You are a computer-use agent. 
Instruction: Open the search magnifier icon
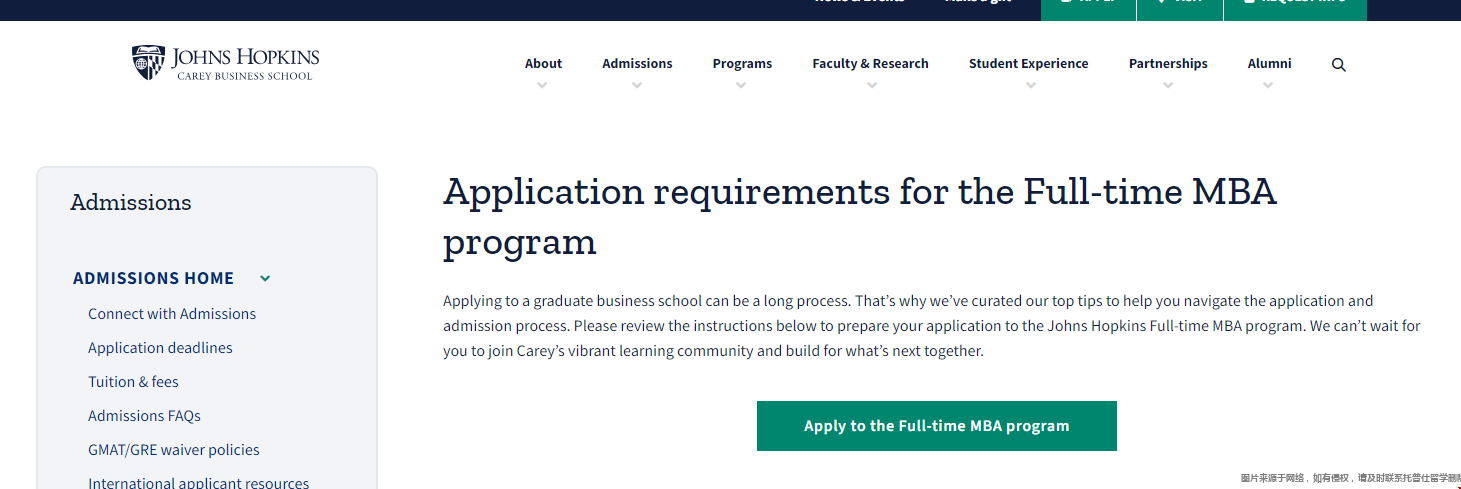click(x=1339, y=65)
